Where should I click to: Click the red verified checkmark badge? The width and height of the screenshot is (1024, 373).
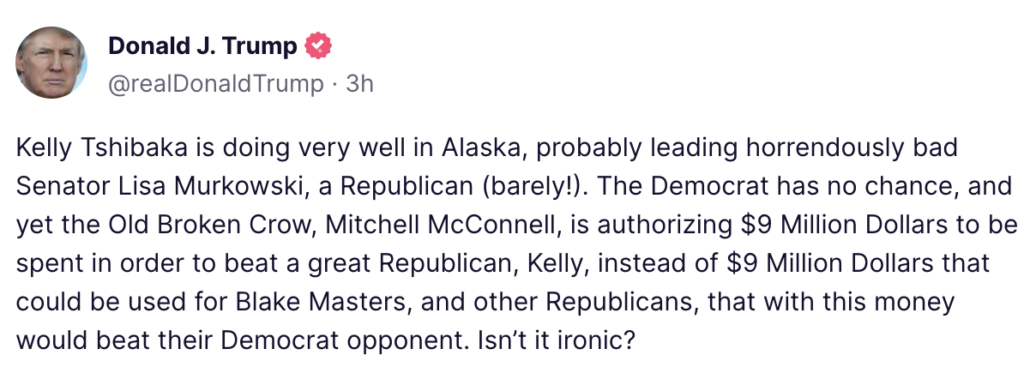[x=319, y=46]
